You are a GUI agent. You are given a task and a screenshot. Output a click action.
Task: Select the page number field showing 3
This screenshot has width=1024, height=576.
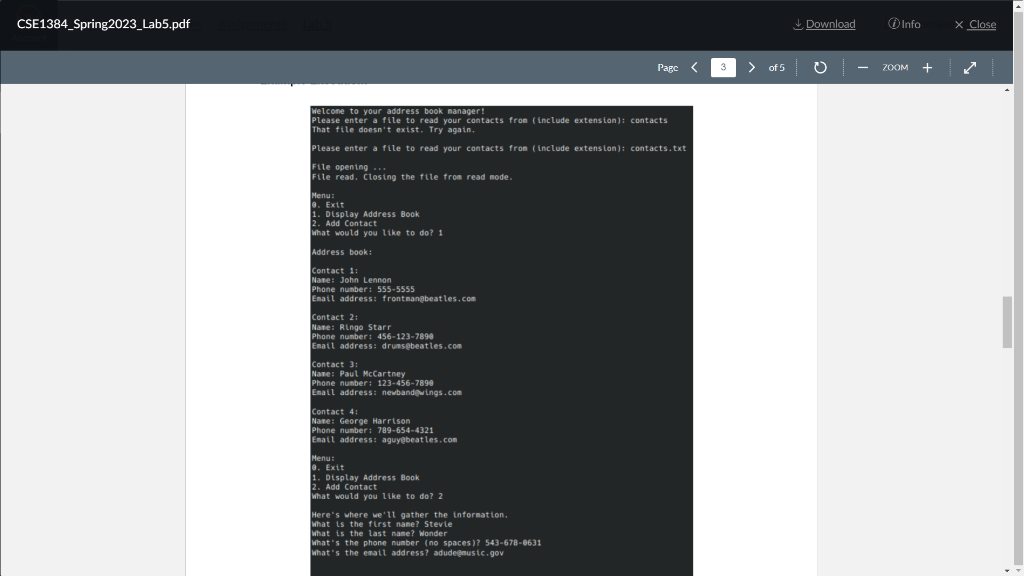pos(723,67)
